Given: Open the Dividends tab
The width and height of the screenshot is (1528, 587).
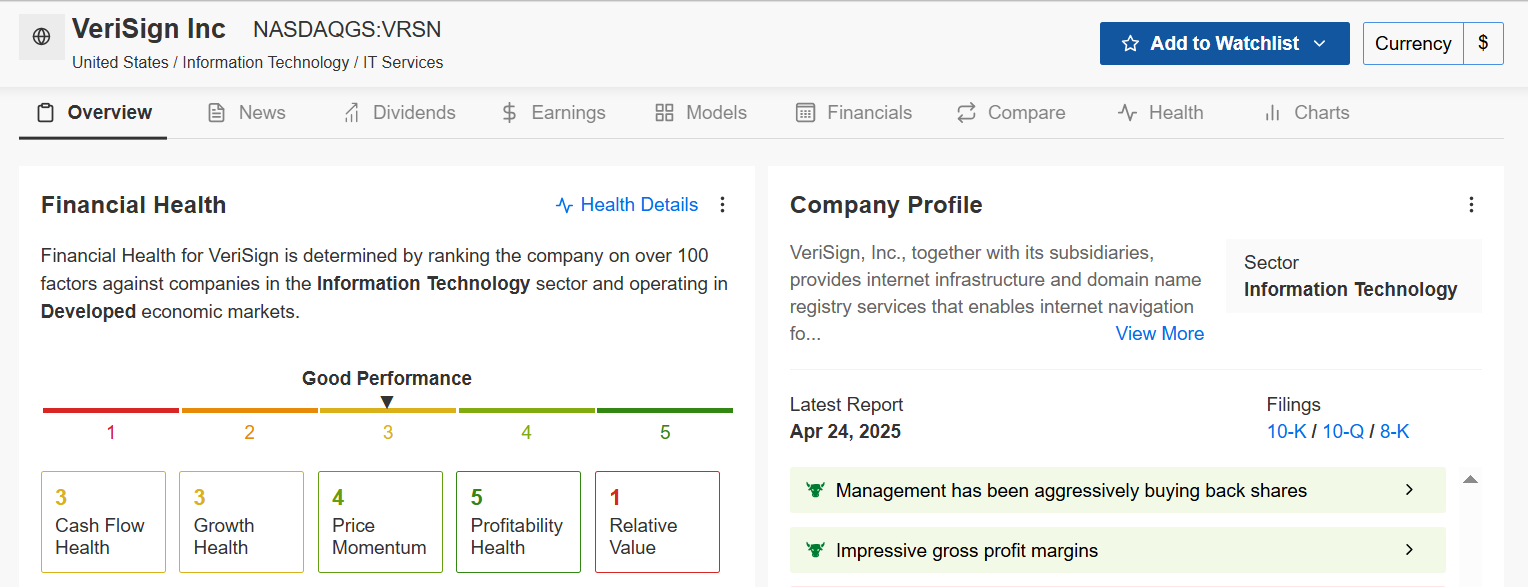Looking at the screenshot, I should click(399, 113).
